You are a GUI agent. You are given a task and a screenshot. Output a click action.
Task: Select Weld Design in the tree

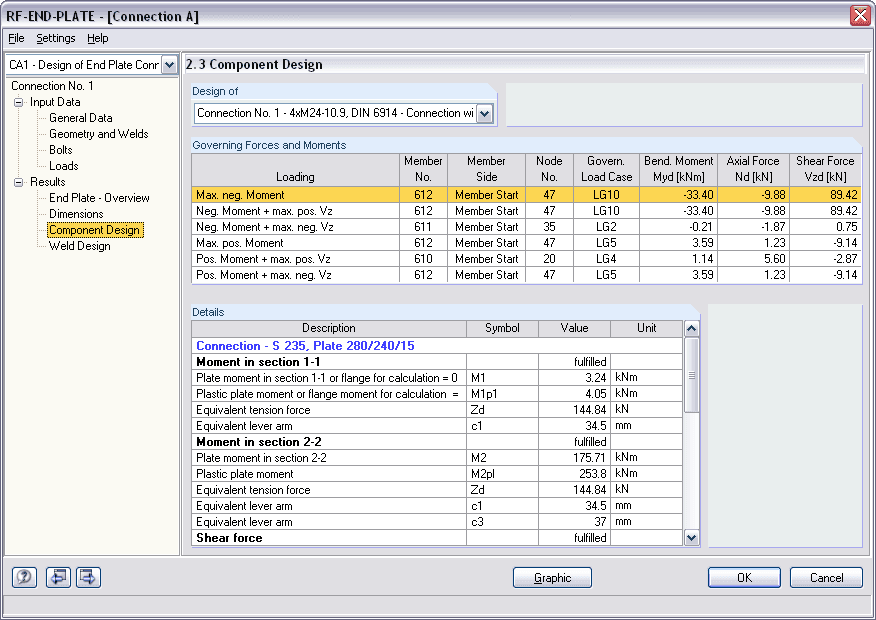click(79, 246)
